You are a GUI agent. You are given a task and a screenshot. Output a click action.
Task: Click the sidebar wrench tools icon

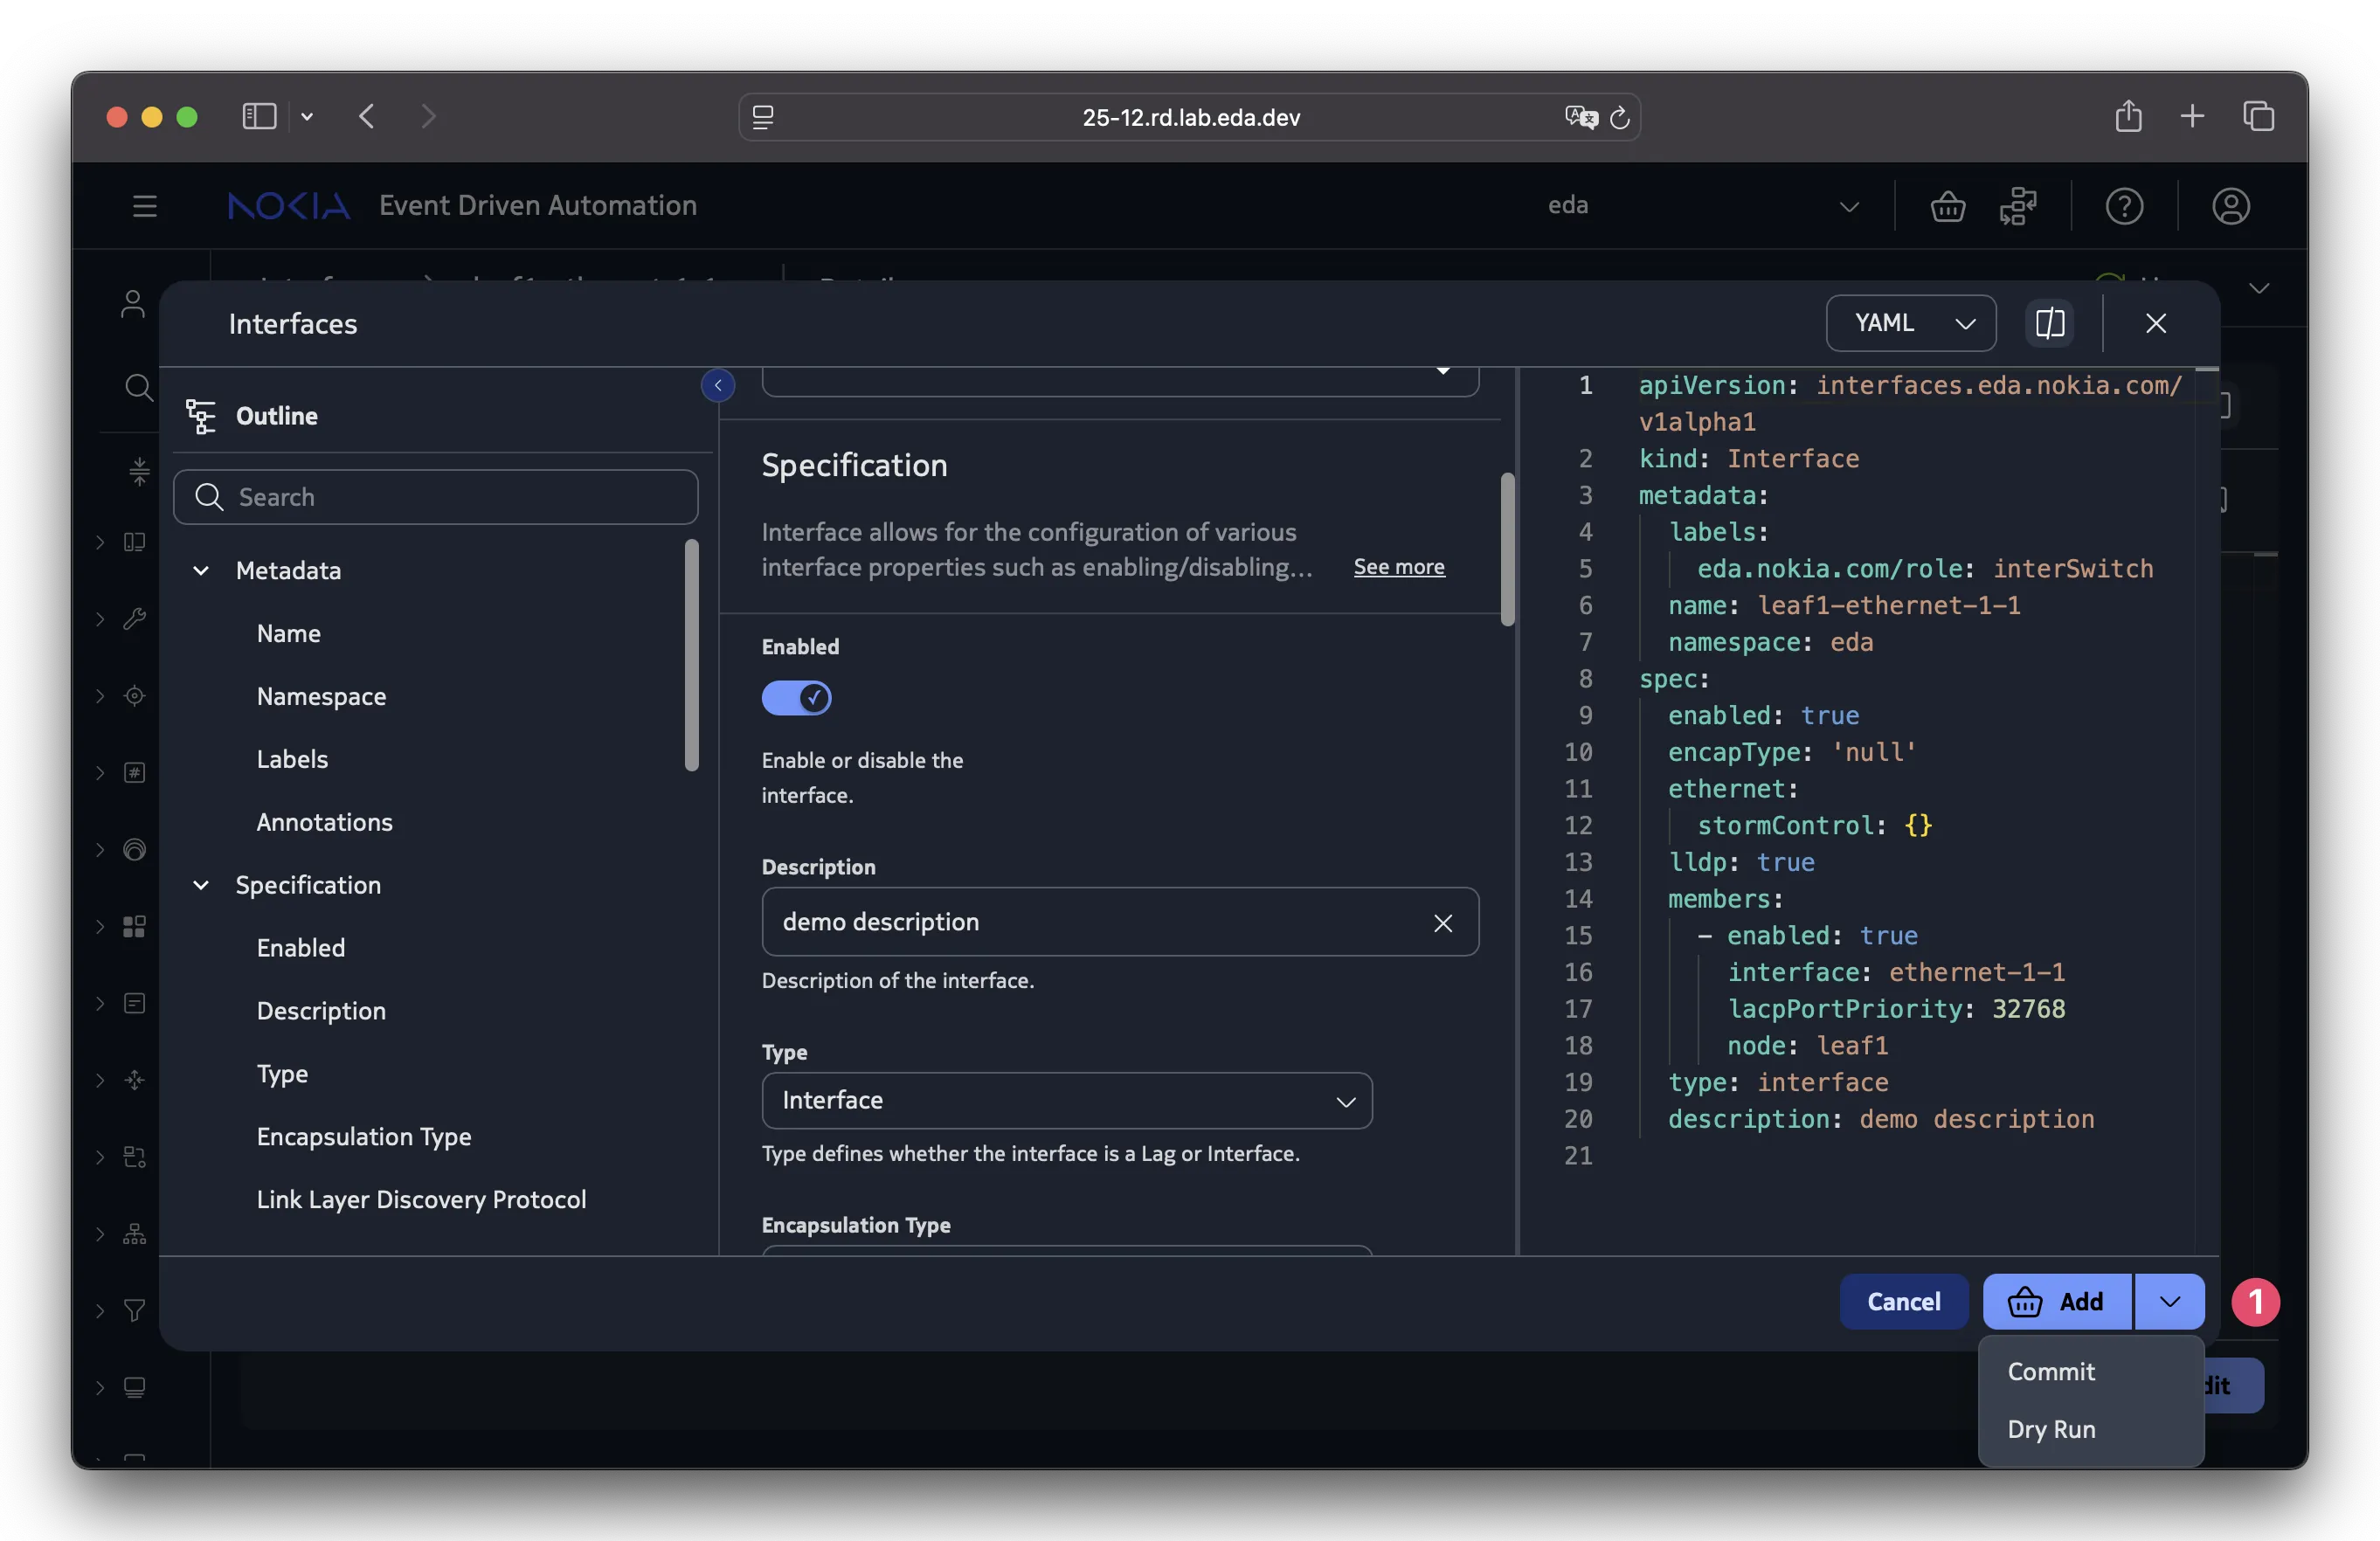pyautogui.click(x=134, y=619)
